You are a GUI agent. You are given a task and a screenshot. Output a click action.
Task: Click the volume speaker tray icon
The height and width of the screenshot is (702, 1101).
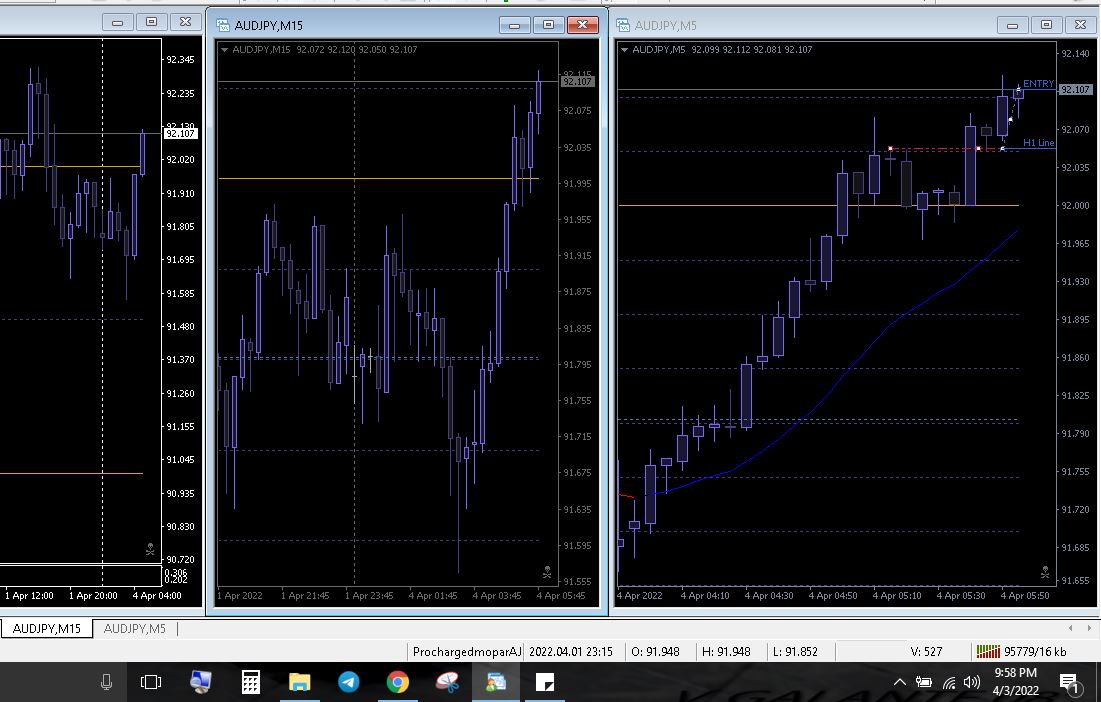[x=972, y=682]
